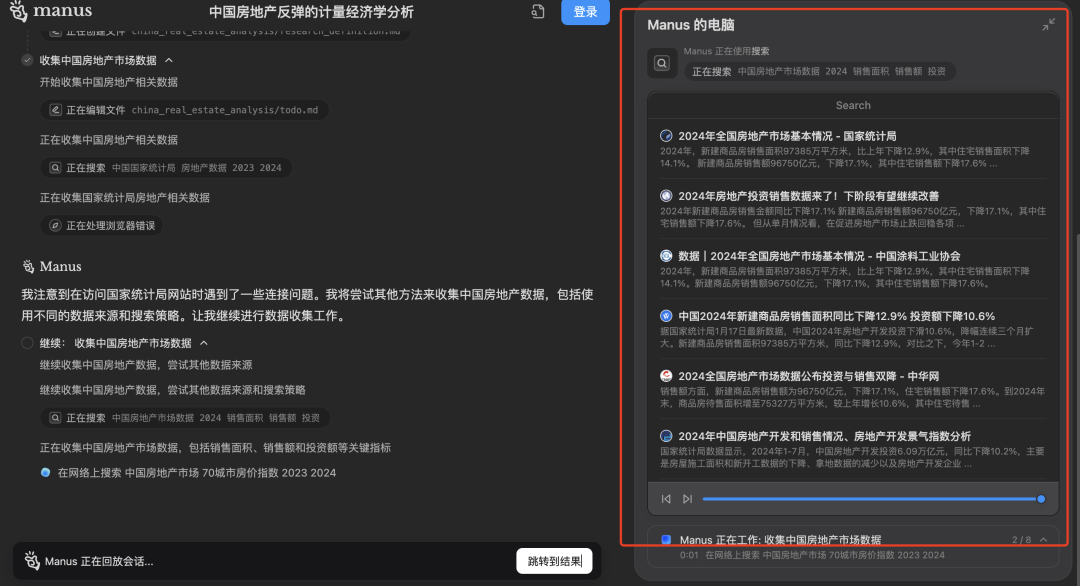
Task: Skip to next replay step
Action: pos(687,499)
